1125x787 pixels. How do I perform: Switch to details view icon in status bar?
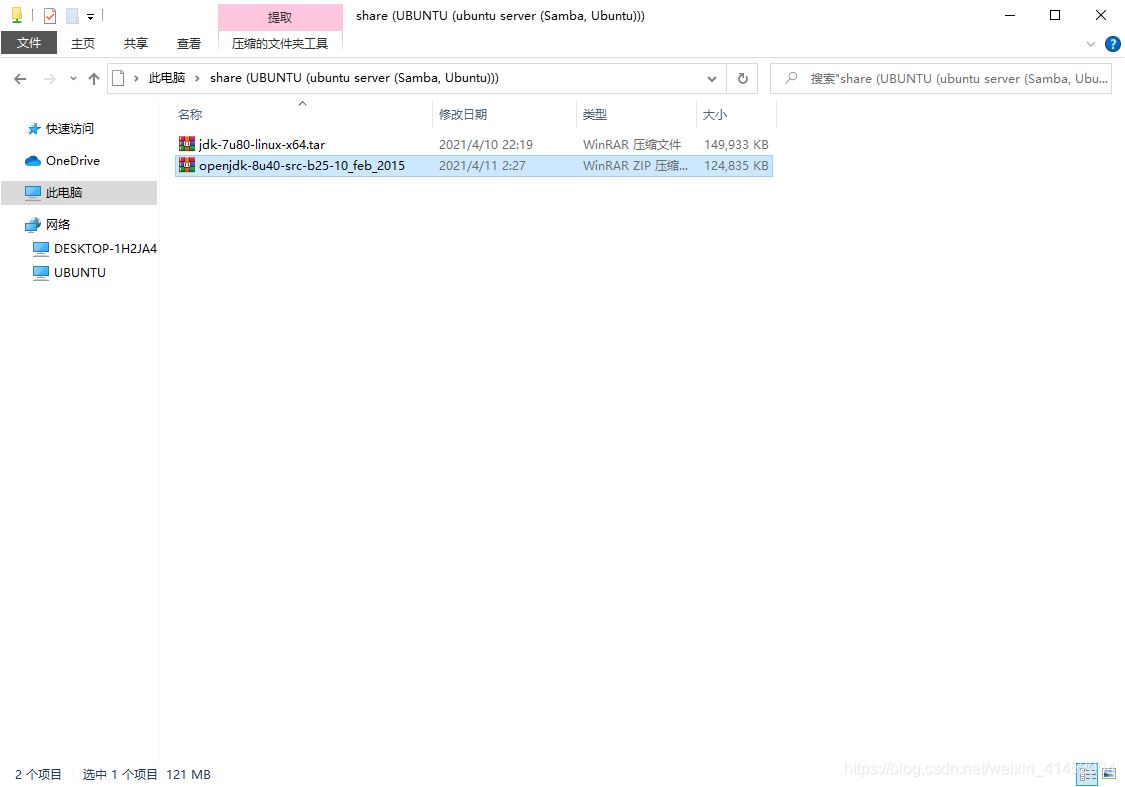coord(1087,773)
